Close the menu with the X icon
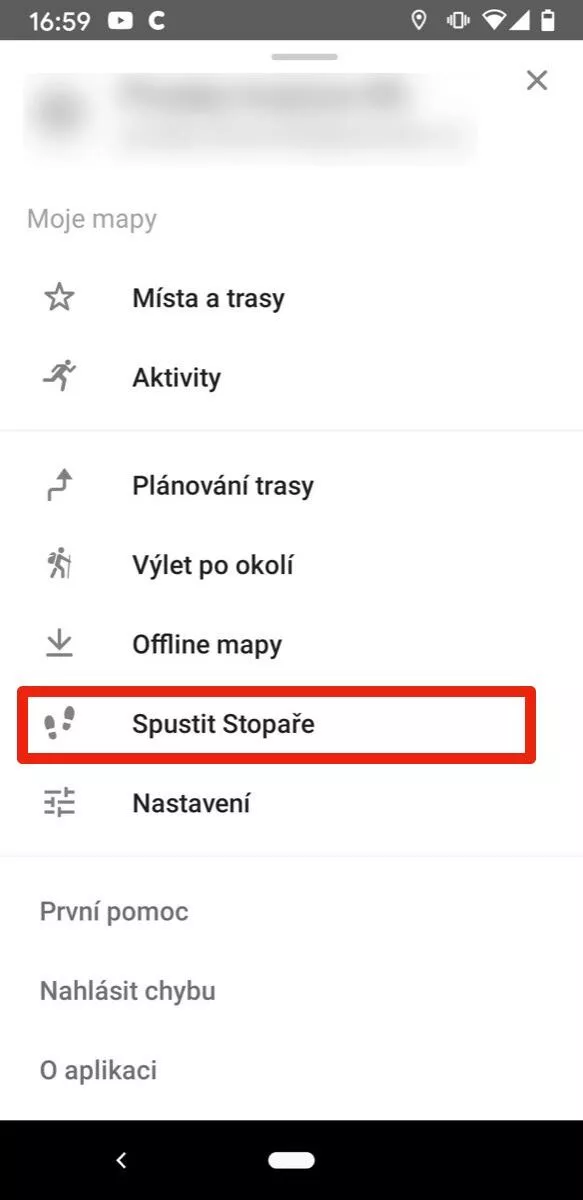The image size is (583, 1200). 537,81
